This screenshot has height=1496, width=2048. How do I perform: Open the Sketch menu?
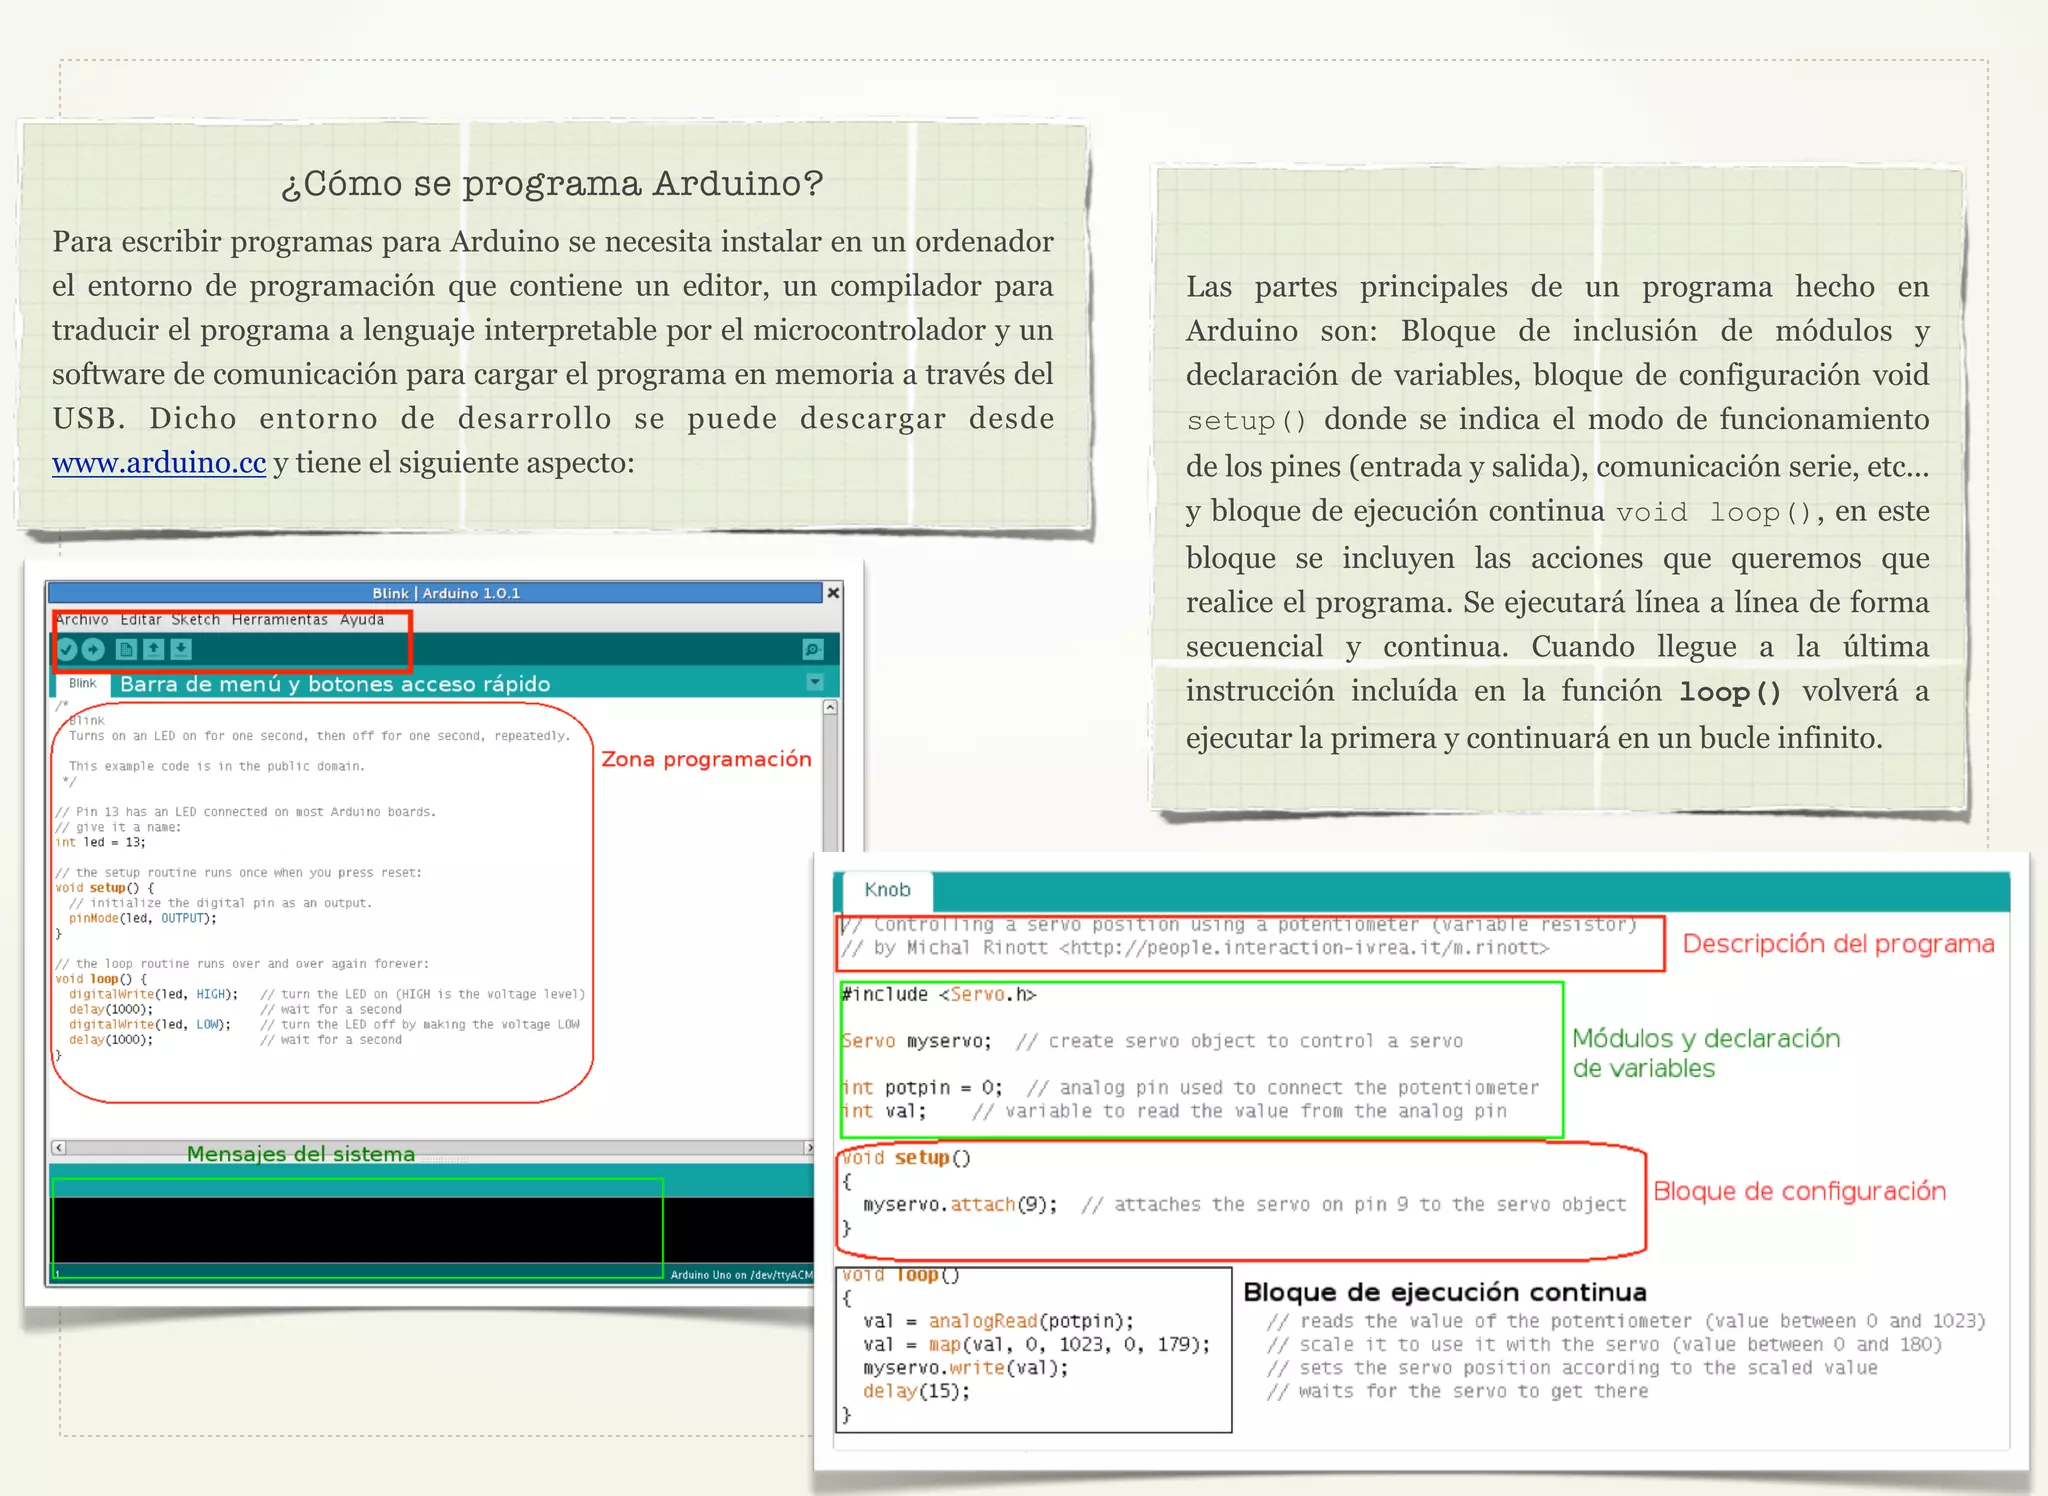tap(196, 620)
